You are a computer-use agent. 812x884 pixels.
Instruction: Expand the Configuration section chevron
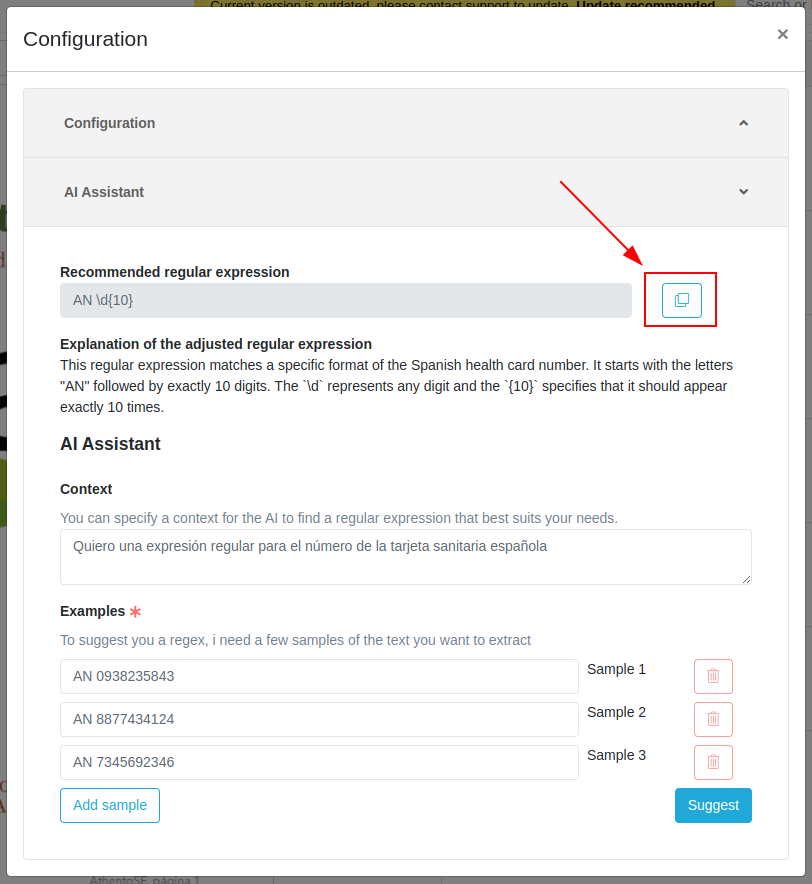coord(743,123)
